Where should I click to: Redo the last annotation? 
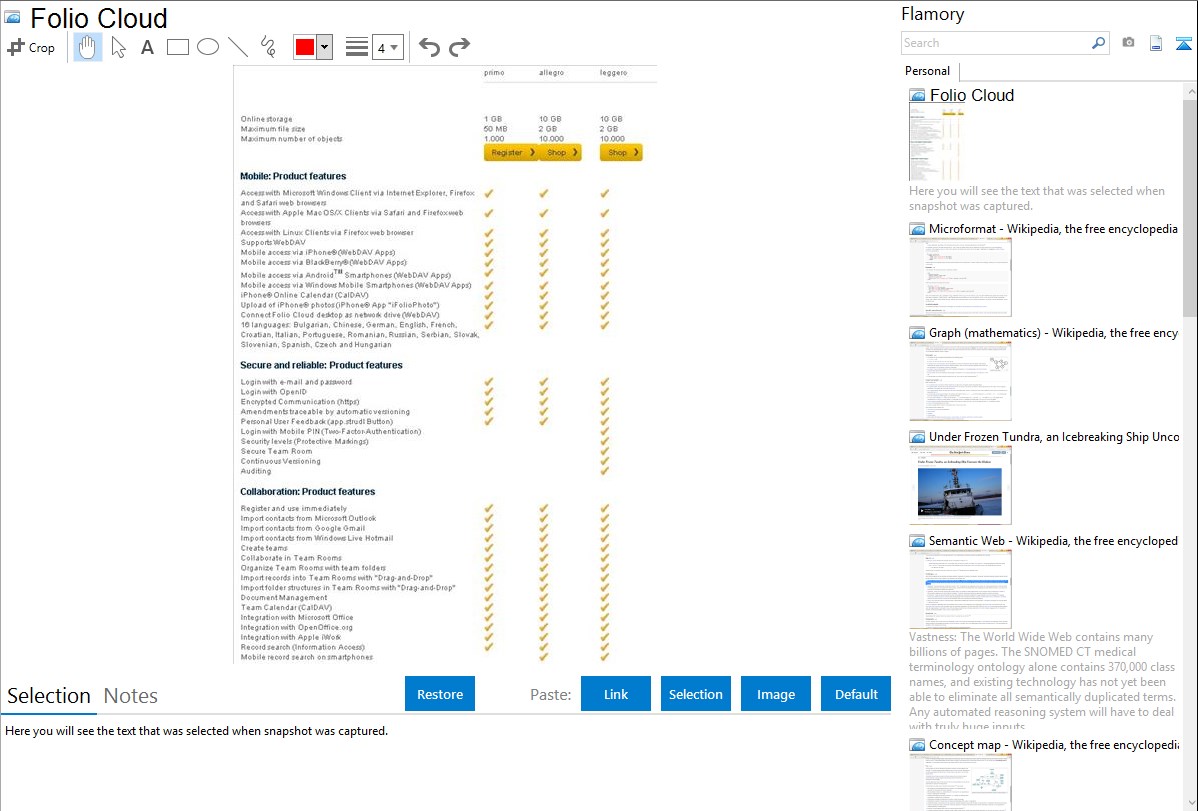(459, 47)
